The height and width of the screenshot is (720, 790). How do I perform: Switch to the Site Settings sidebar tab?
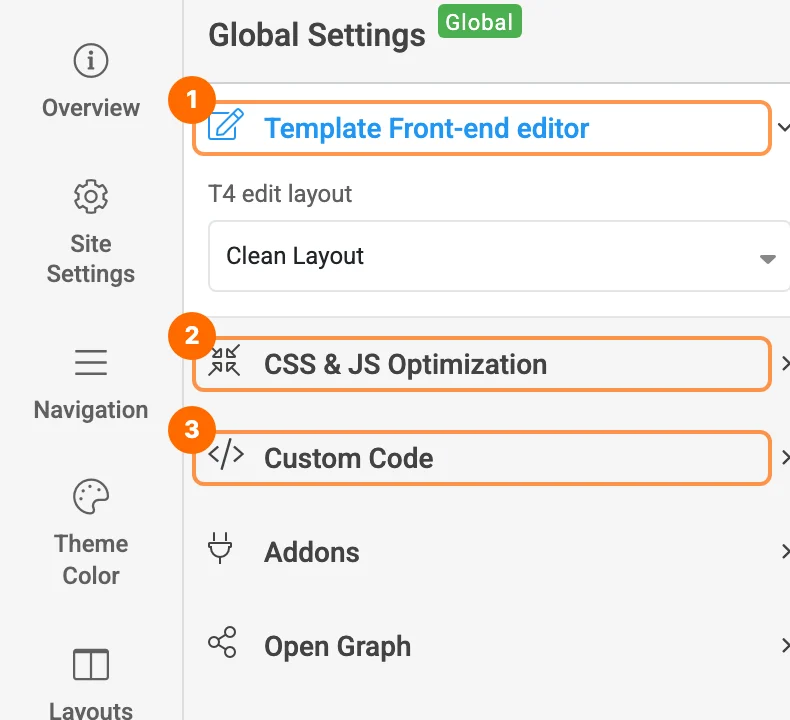click(x=91, y=233)
